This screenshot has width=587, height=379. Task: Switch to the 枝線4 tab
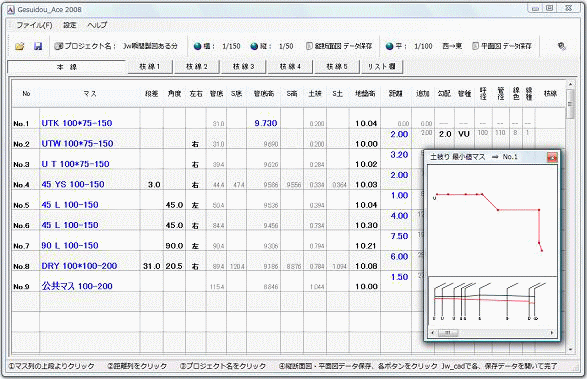point(290,67)
